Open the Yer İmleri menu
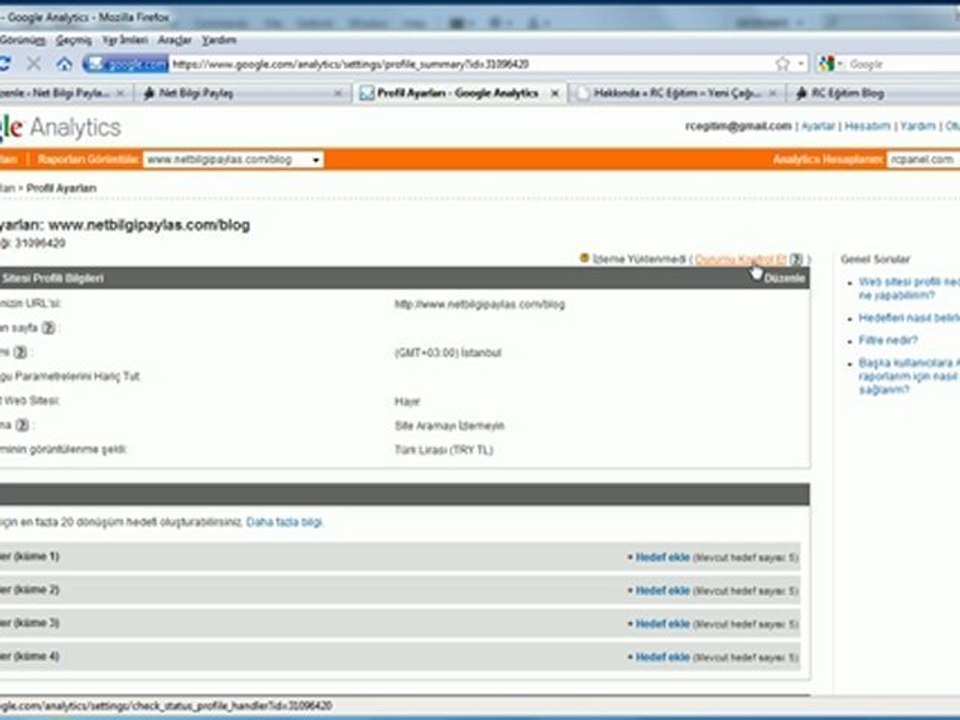Viewport: 960px width, 720px height. click(125, 40)
